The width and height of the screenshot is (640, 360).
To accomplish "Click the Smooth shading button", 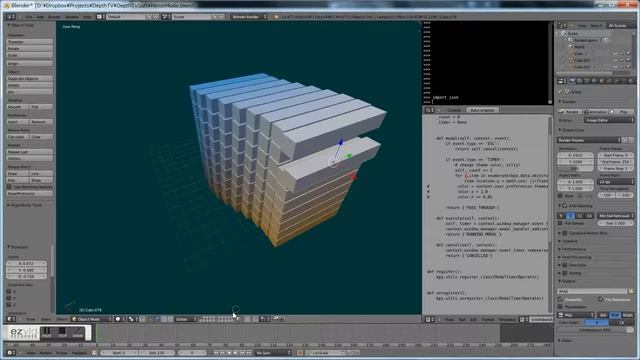I will point(18,107).
